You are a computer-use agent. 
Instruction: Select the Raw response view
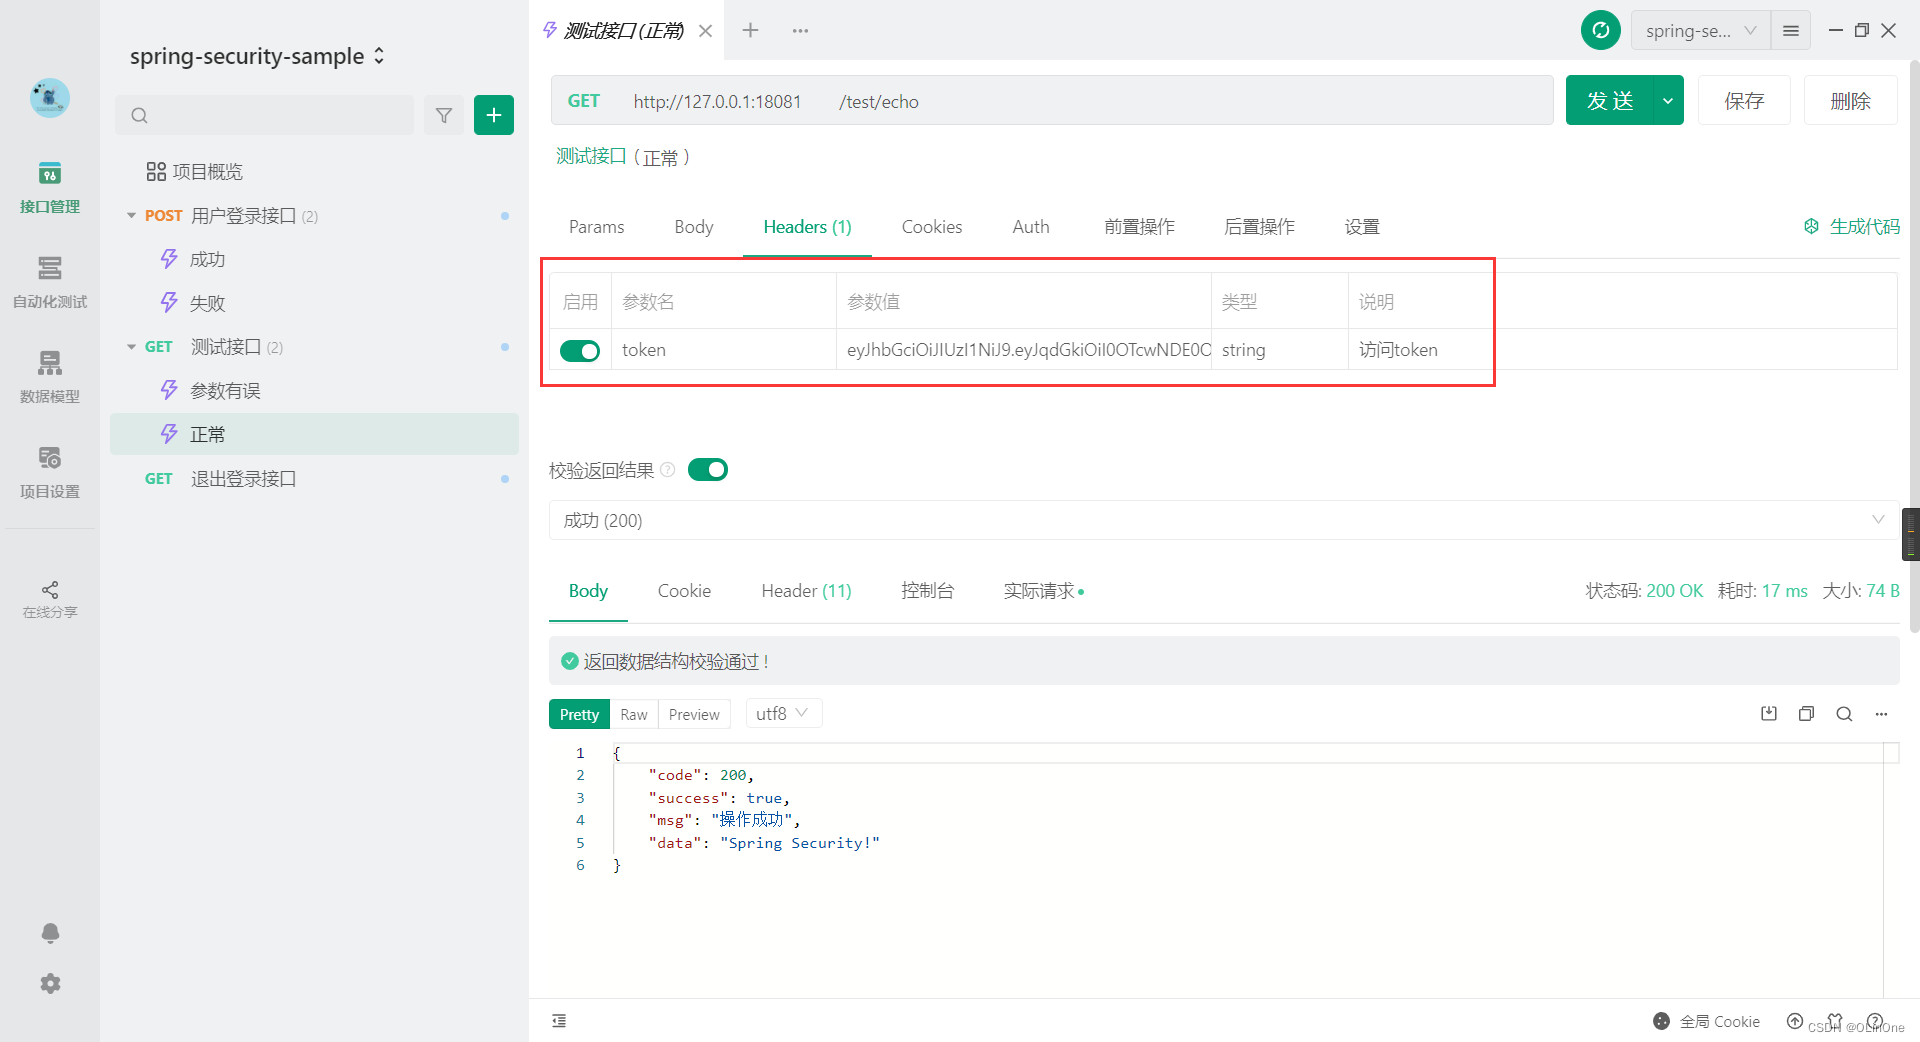pos(633,713)
